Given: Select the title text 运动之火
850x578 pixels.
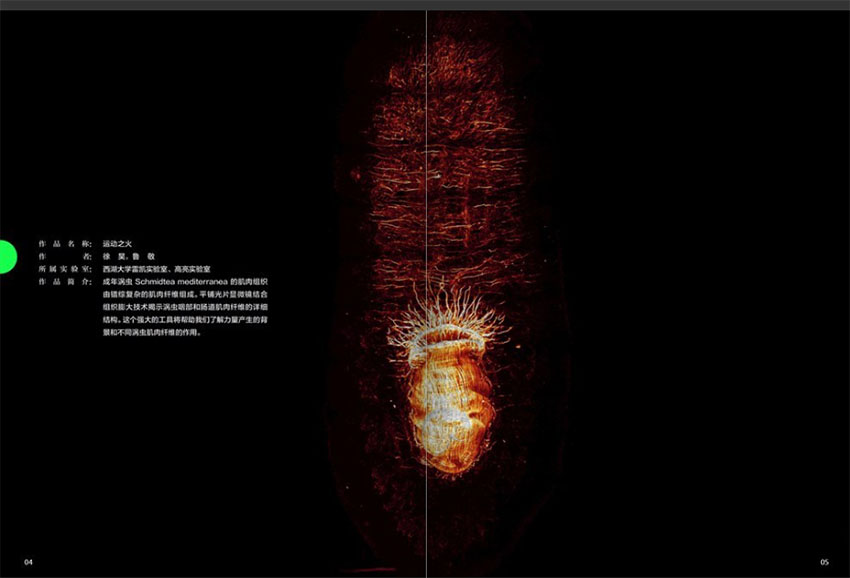Looking at the screenshot, I should point(117,244).
